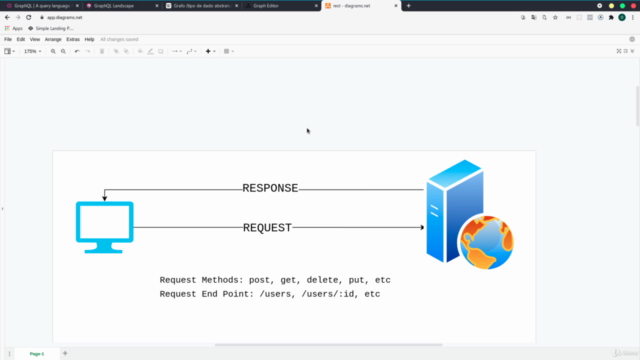Image resolution: width=640 pixels, height=360 pixels.
Task: Click the fill color bucket icon
Action: click(x=140, y=51)
